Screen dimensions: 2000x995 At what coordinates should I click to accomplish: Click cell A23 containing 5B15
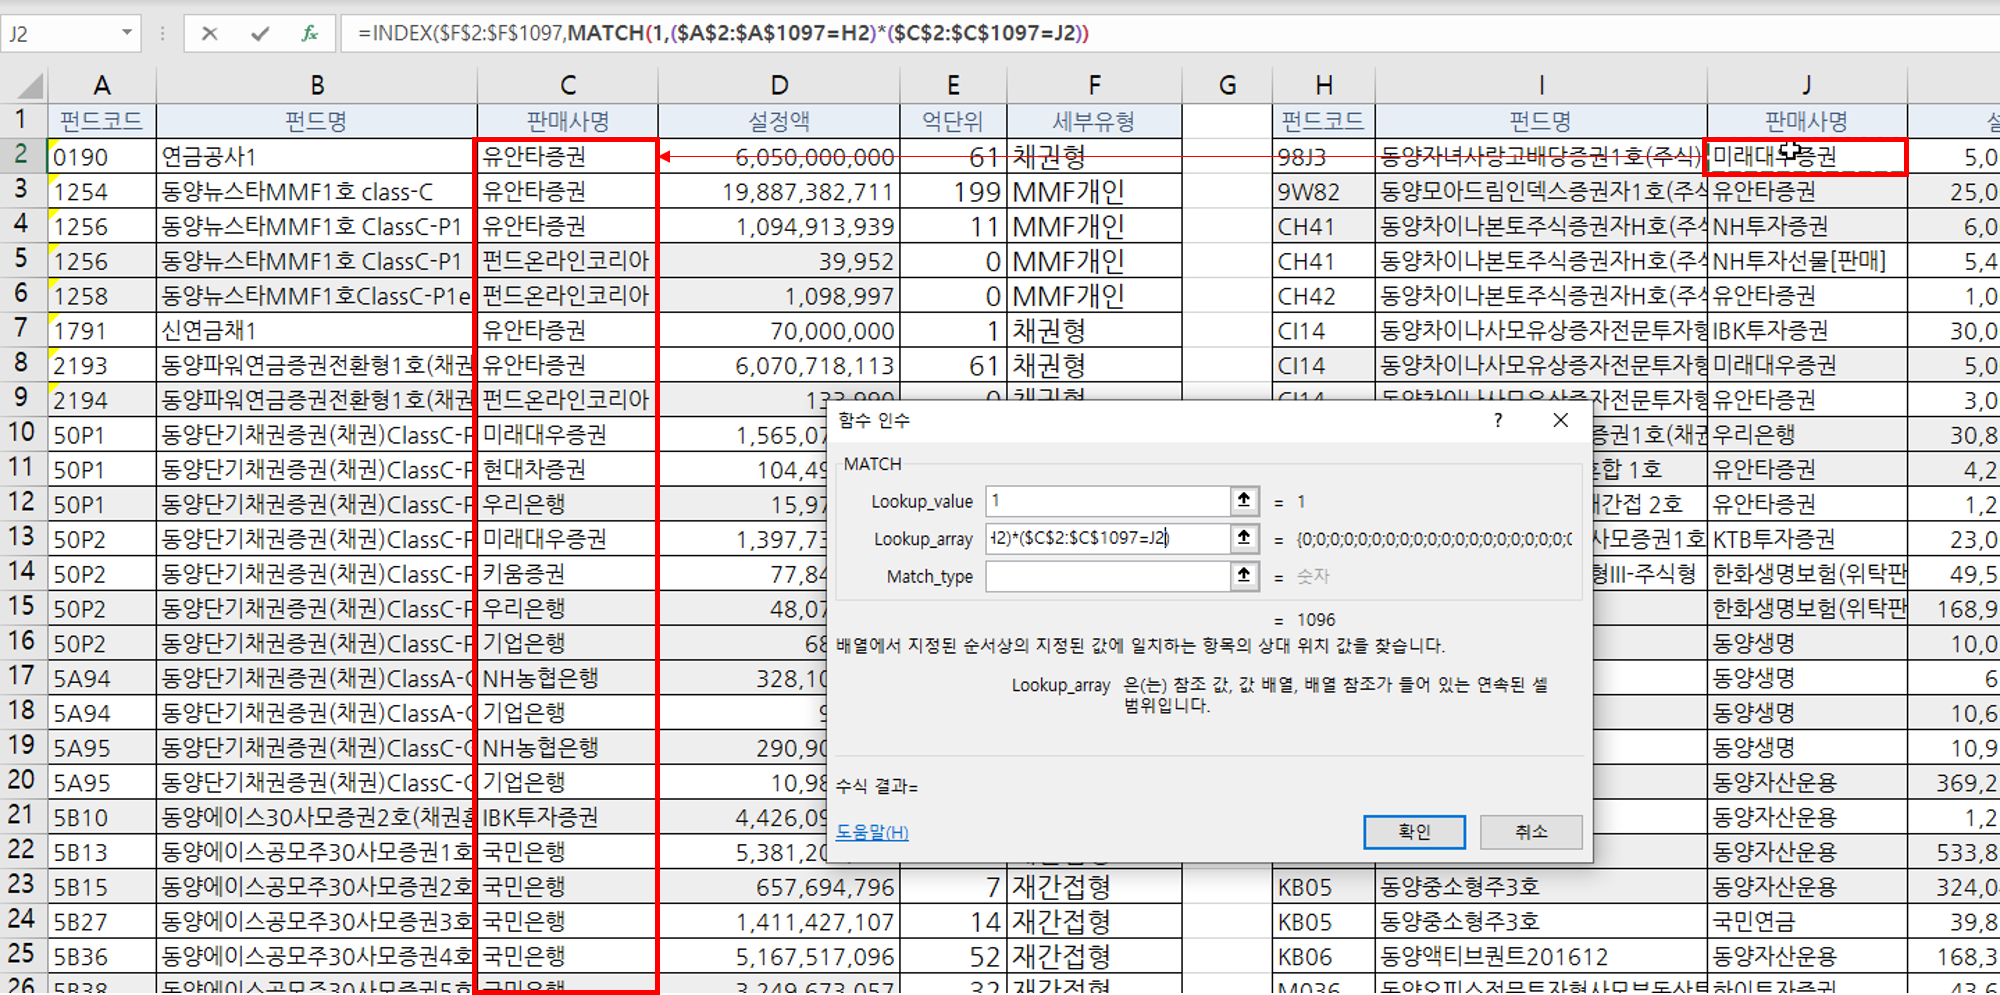[102, 886]
